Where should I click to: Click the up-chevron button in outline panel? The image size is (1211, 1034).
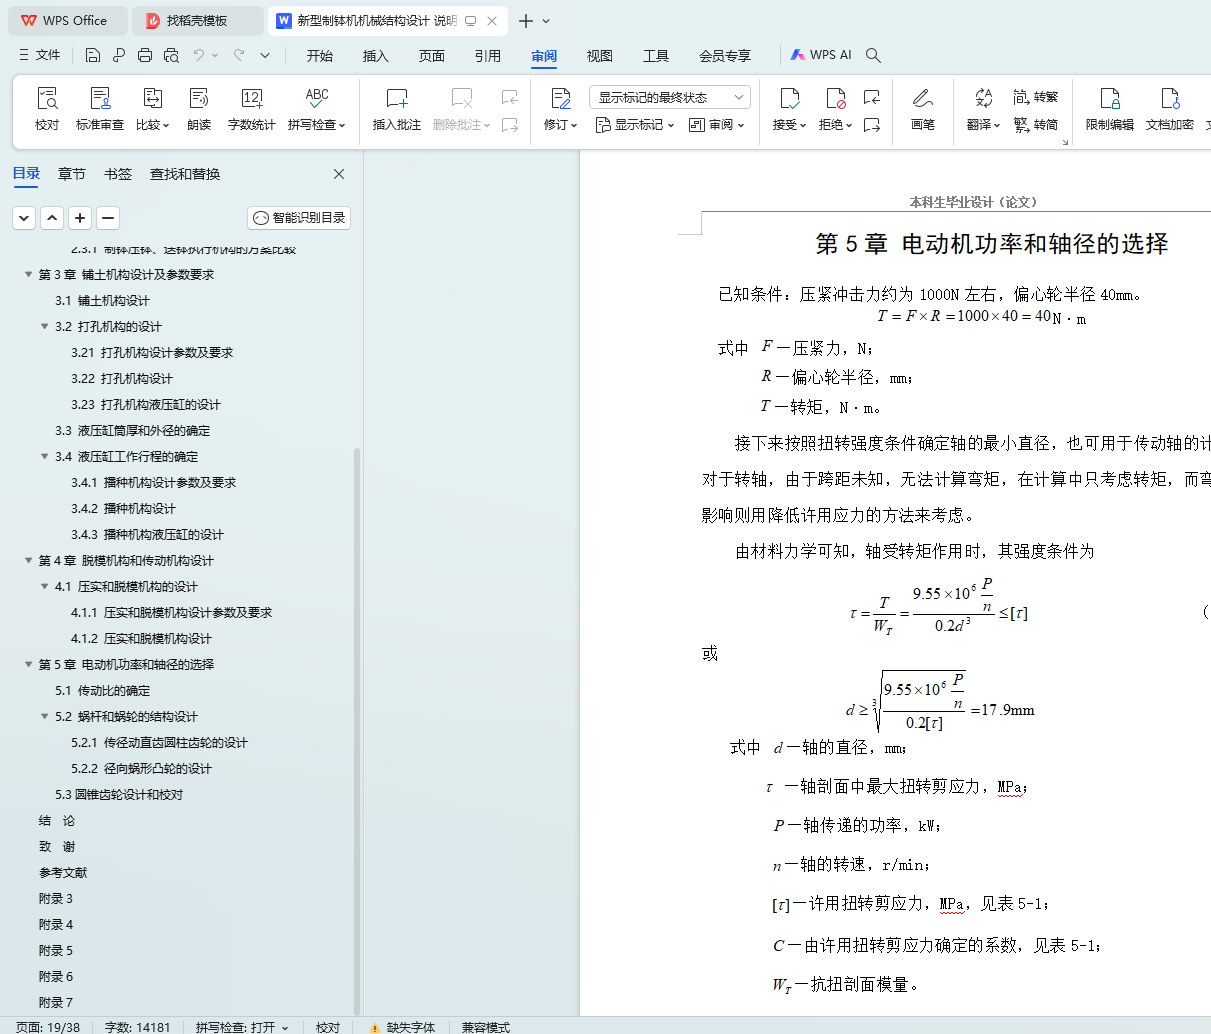click(52, 218)
